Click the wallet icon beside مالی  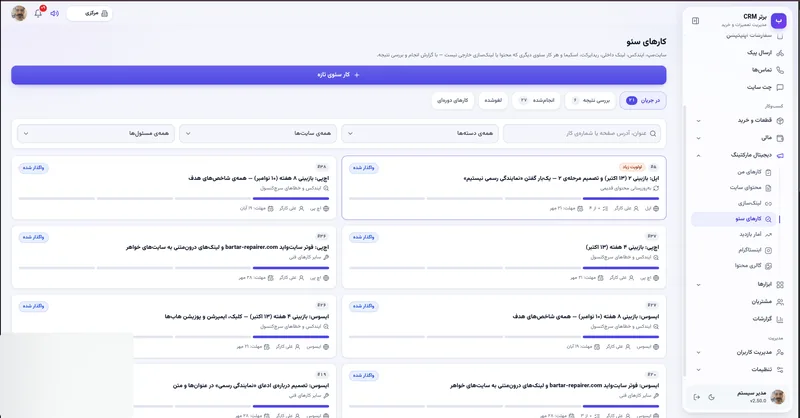point(780,138)
